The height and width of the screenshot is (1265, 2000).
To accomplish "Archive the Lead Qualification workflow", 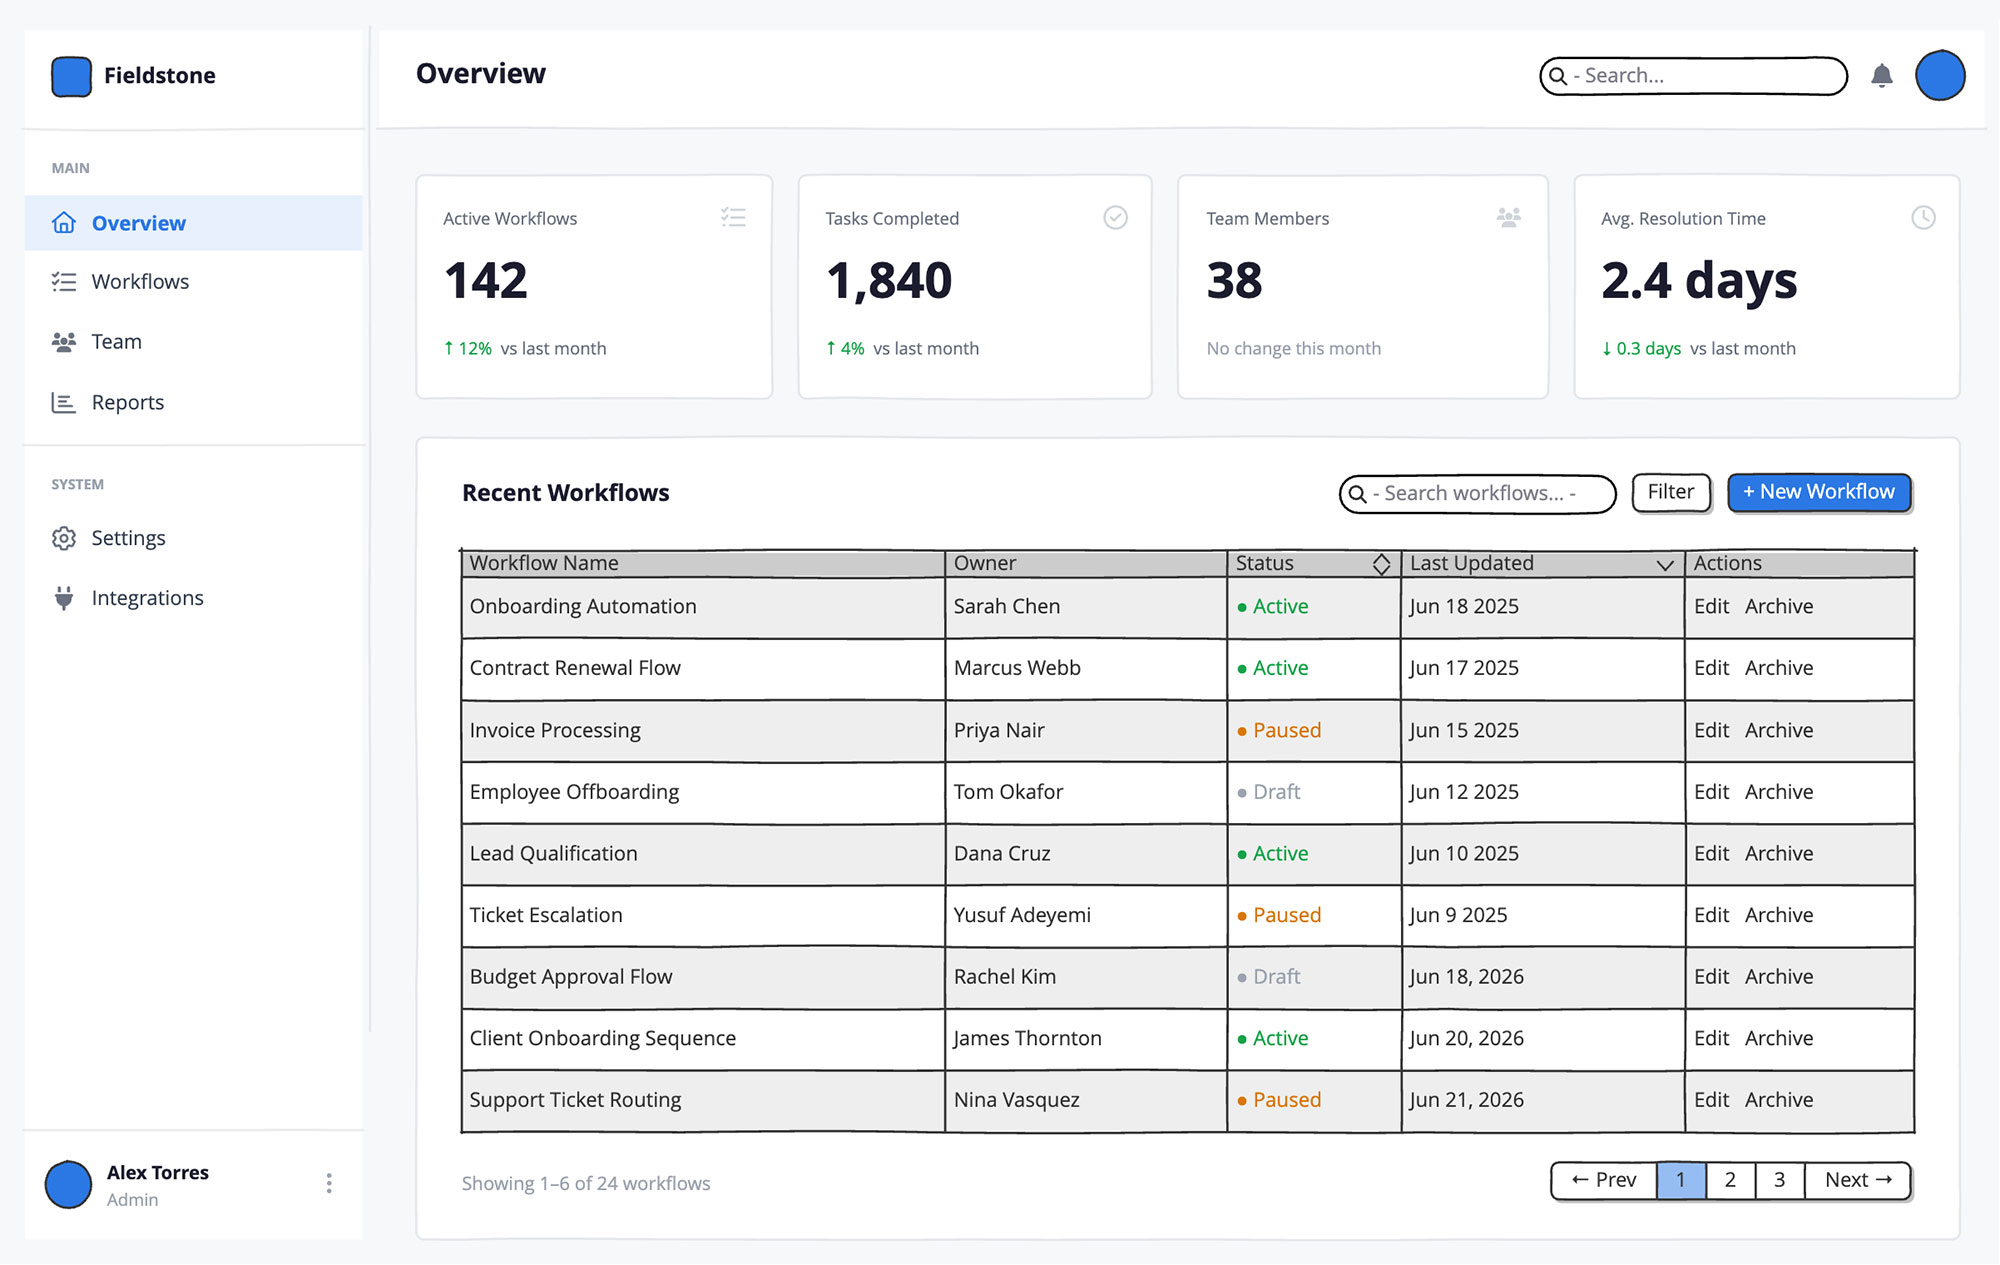I will (x=1779, y=854).
